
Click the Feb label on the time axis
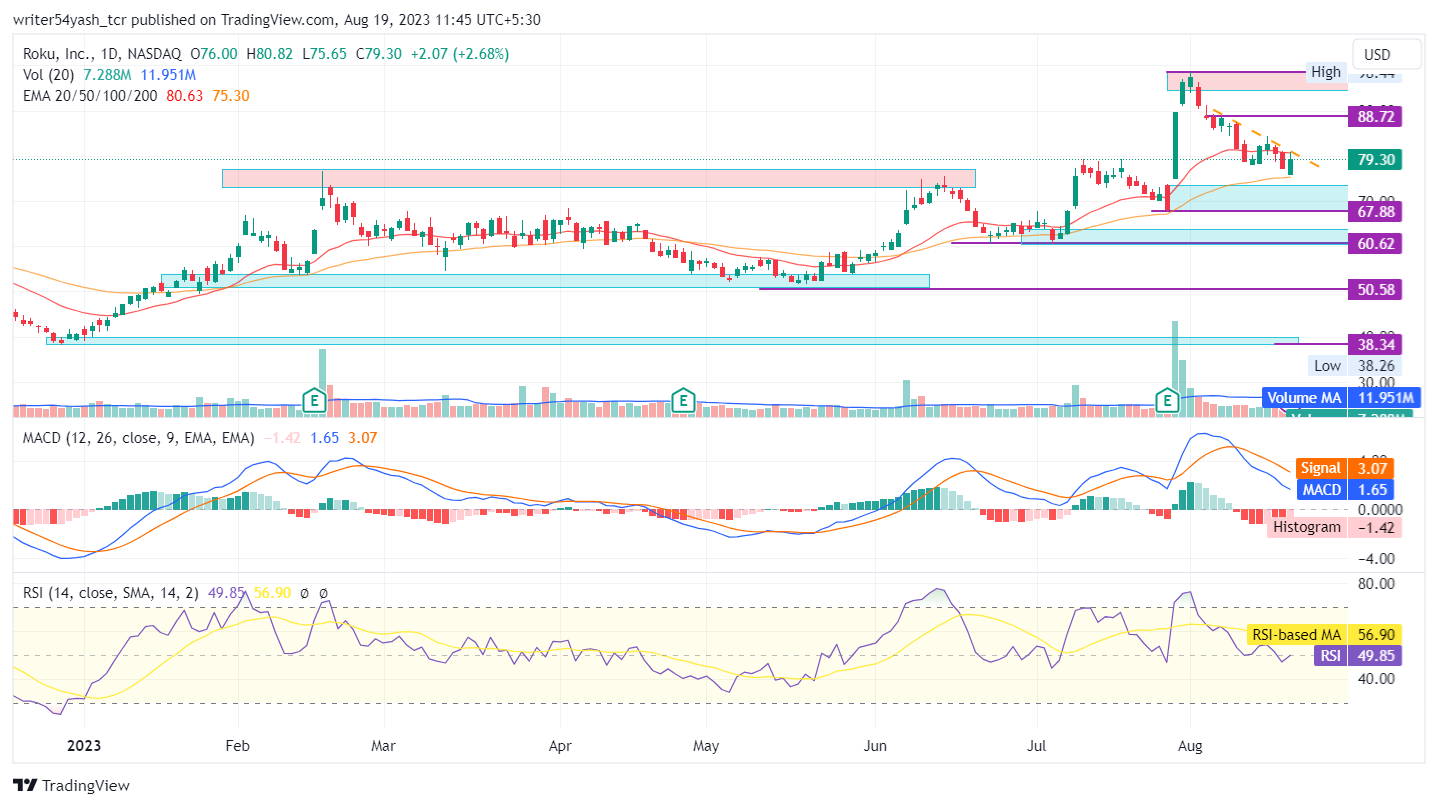(237, 745)
